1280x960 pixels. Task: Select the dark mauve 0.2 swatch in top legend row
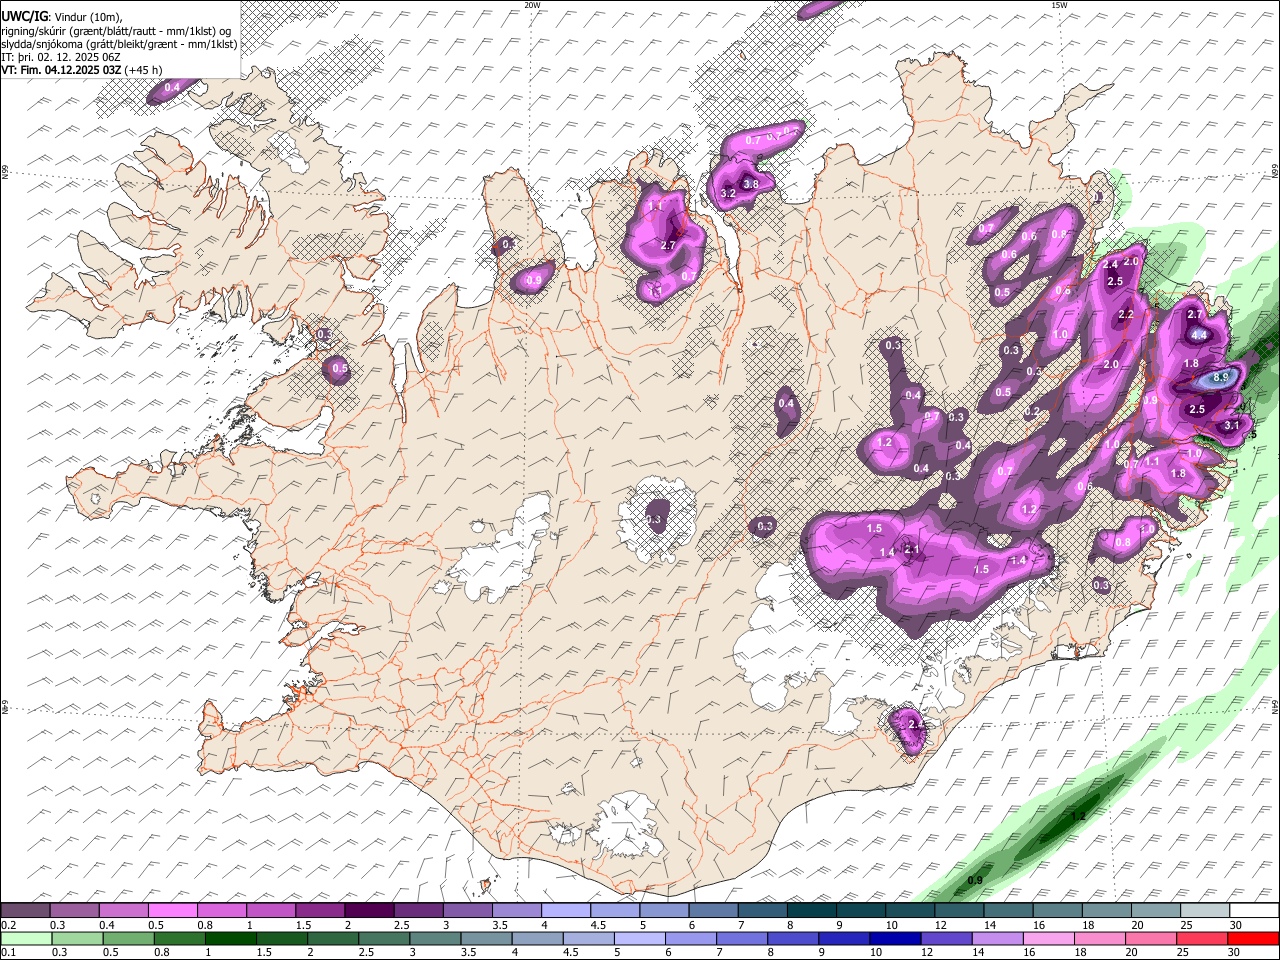click(25, 911)
